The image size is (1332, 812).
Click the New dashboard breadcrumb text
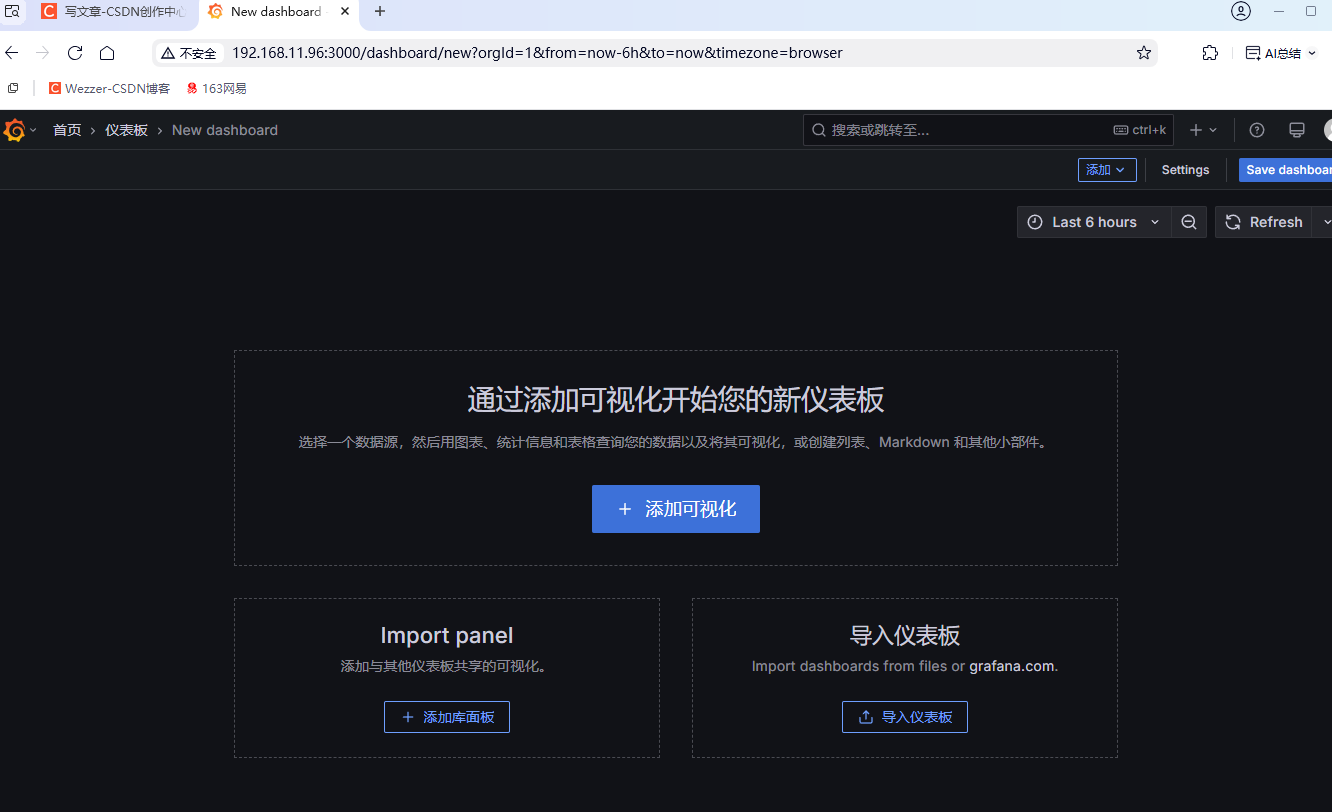pos(225,130)
